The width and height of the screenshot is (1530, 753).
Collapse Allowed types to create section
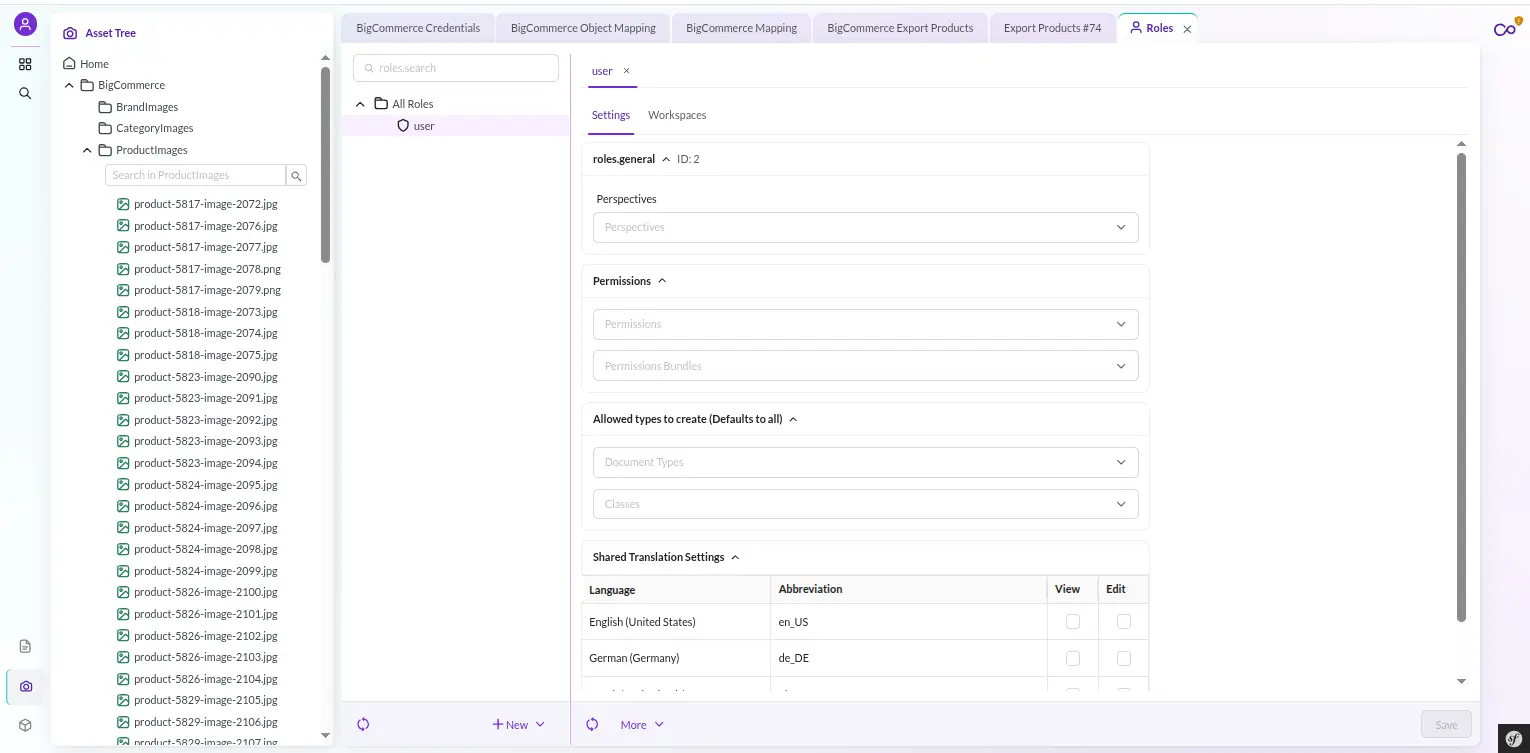[793, 419]
